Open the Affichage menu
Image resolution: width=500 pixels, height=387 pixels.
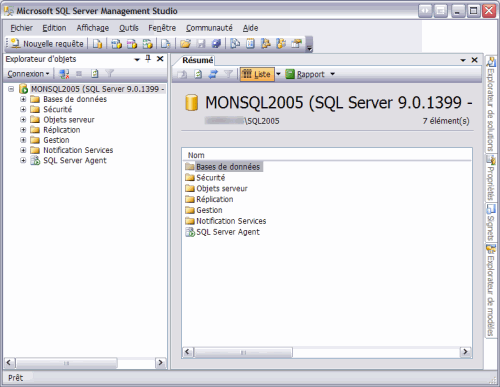(93, 28)
